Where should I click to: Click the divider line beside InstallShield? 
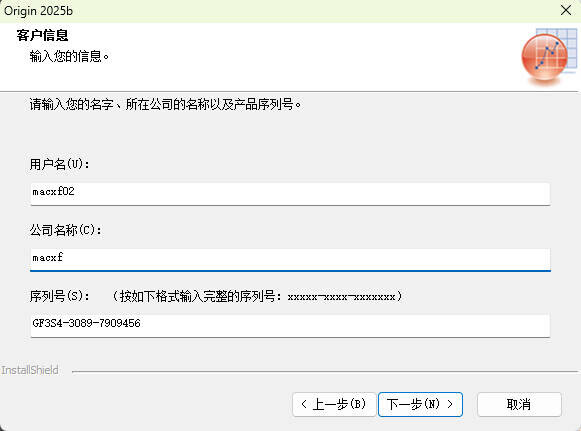click(x=325, y=371)
